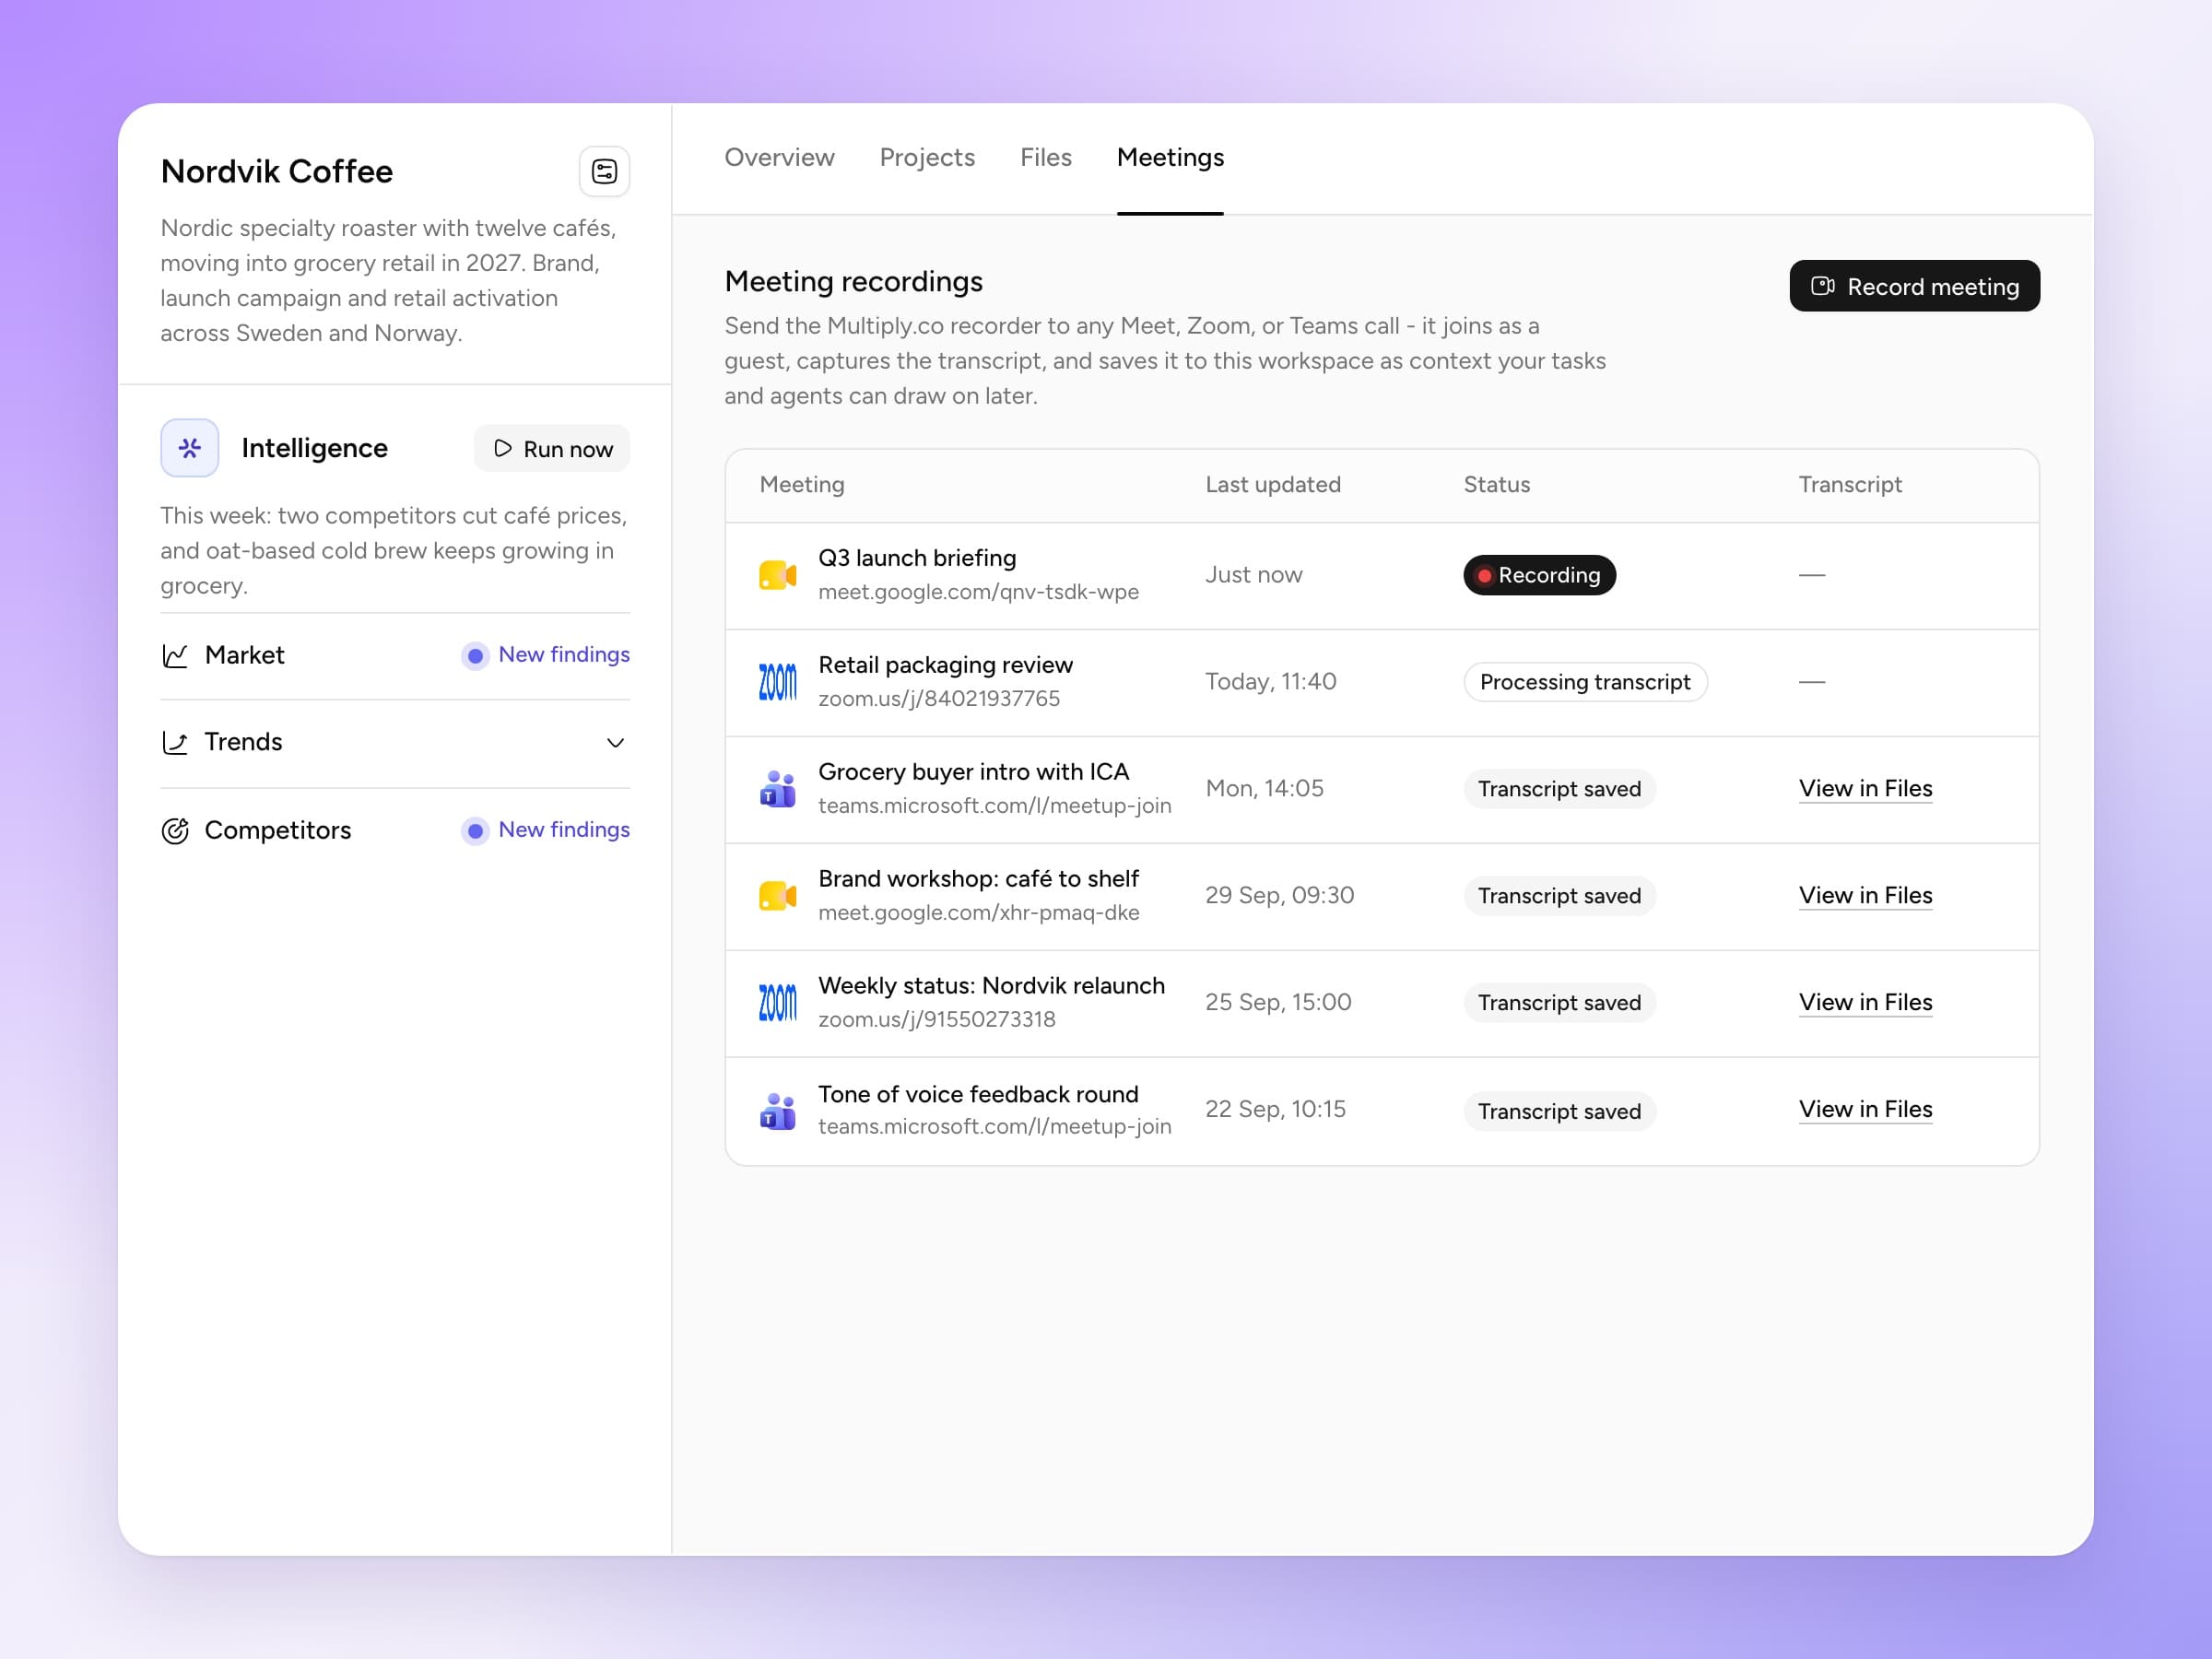This screenshot has width=2212, height=1659.
Task: Click Teams icon for Tone of voice feedback
Action: (x=777, y=1110)
